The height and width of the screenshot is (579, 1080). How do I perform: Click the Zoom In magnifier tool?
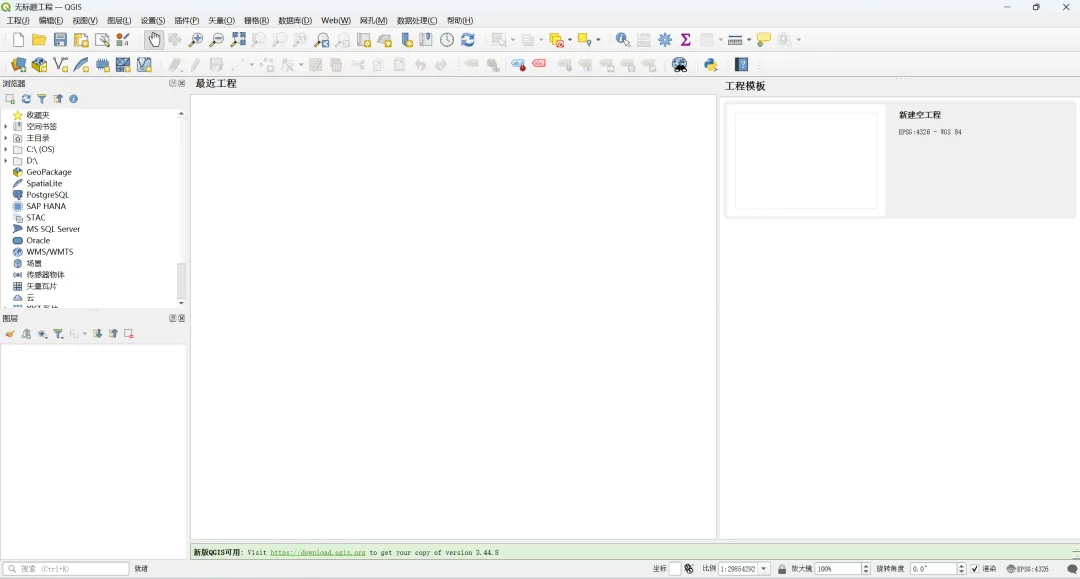click(x=196, y=40)
